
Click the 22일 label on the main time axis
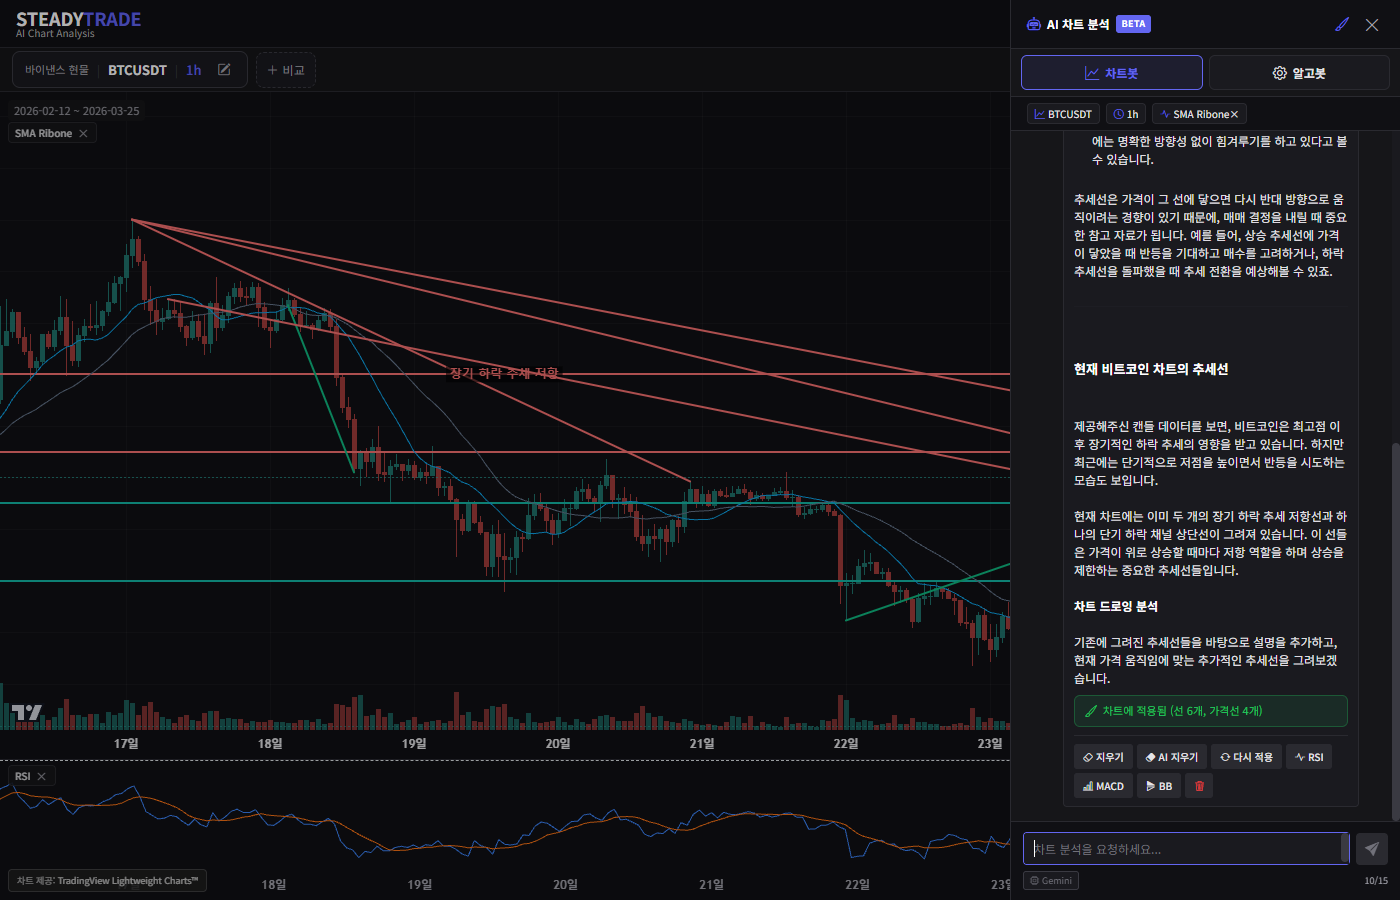846,743
